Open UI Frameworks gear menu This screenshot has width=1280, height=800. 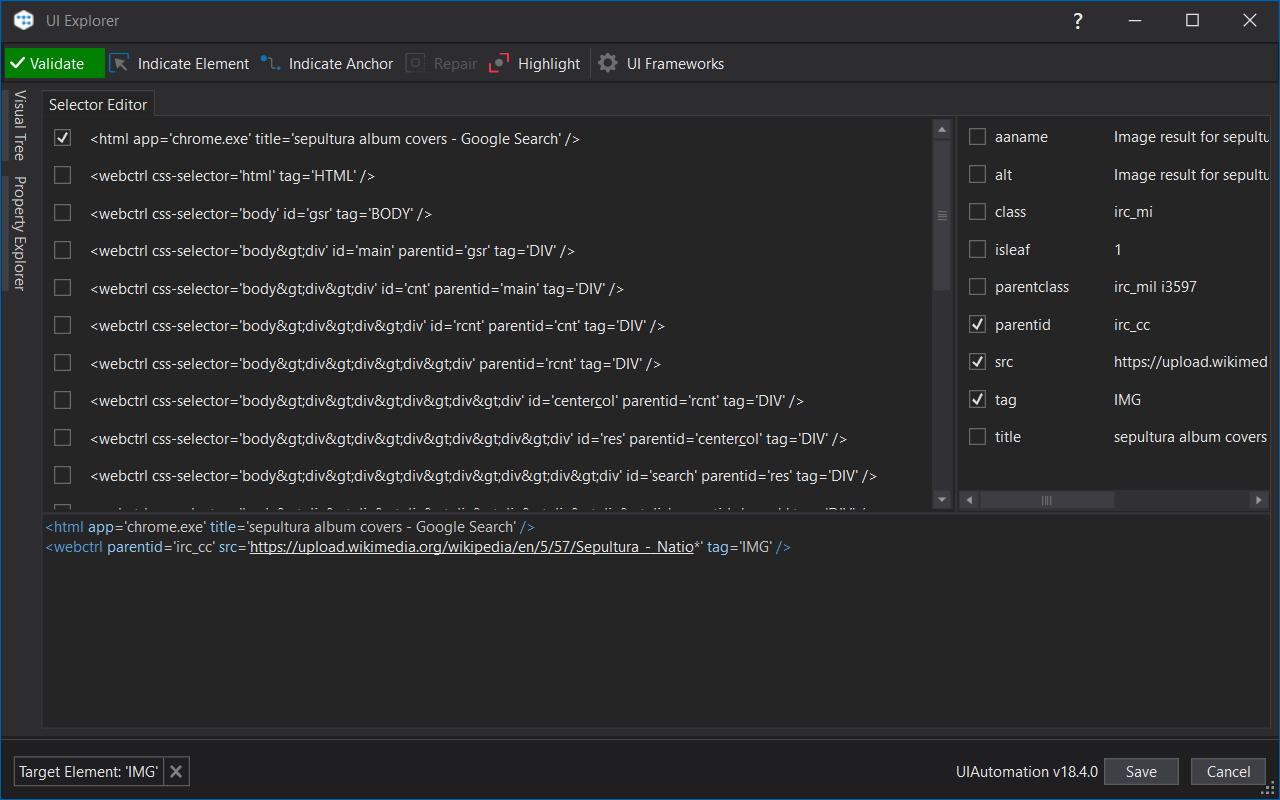click(608, 64)
